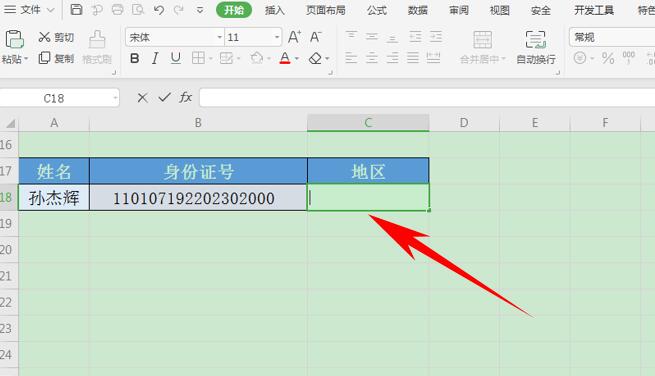The height and width of the screenshot is (376, 655).
Task: Select cell B18 with the ID number
Action: pos(198,198)
